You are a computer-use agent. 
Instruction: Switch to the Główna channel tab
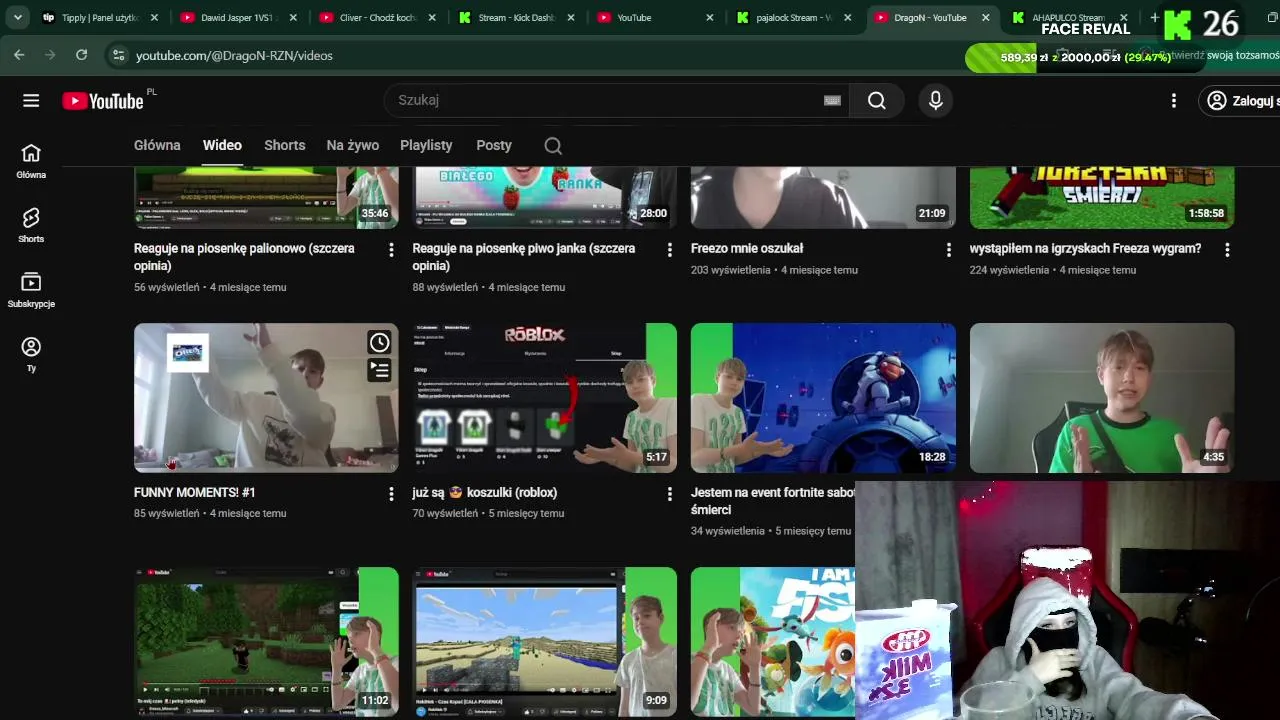[x=157, y=145]
